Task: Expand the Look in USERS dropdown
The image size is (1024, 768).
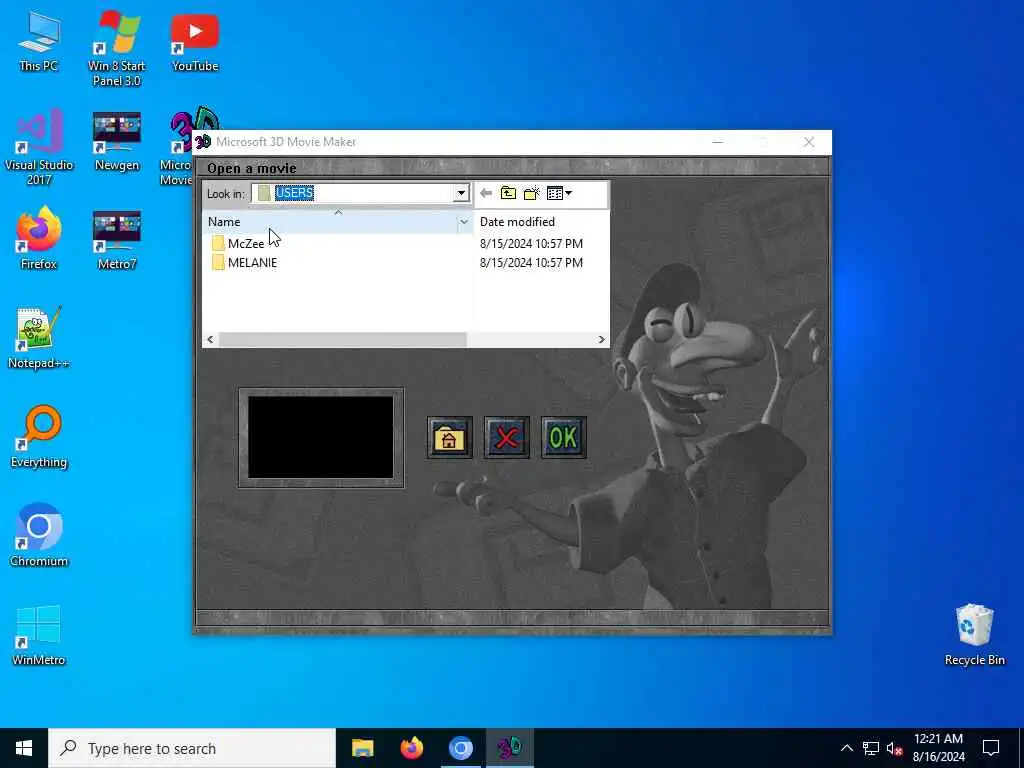Action: point(461,193)
